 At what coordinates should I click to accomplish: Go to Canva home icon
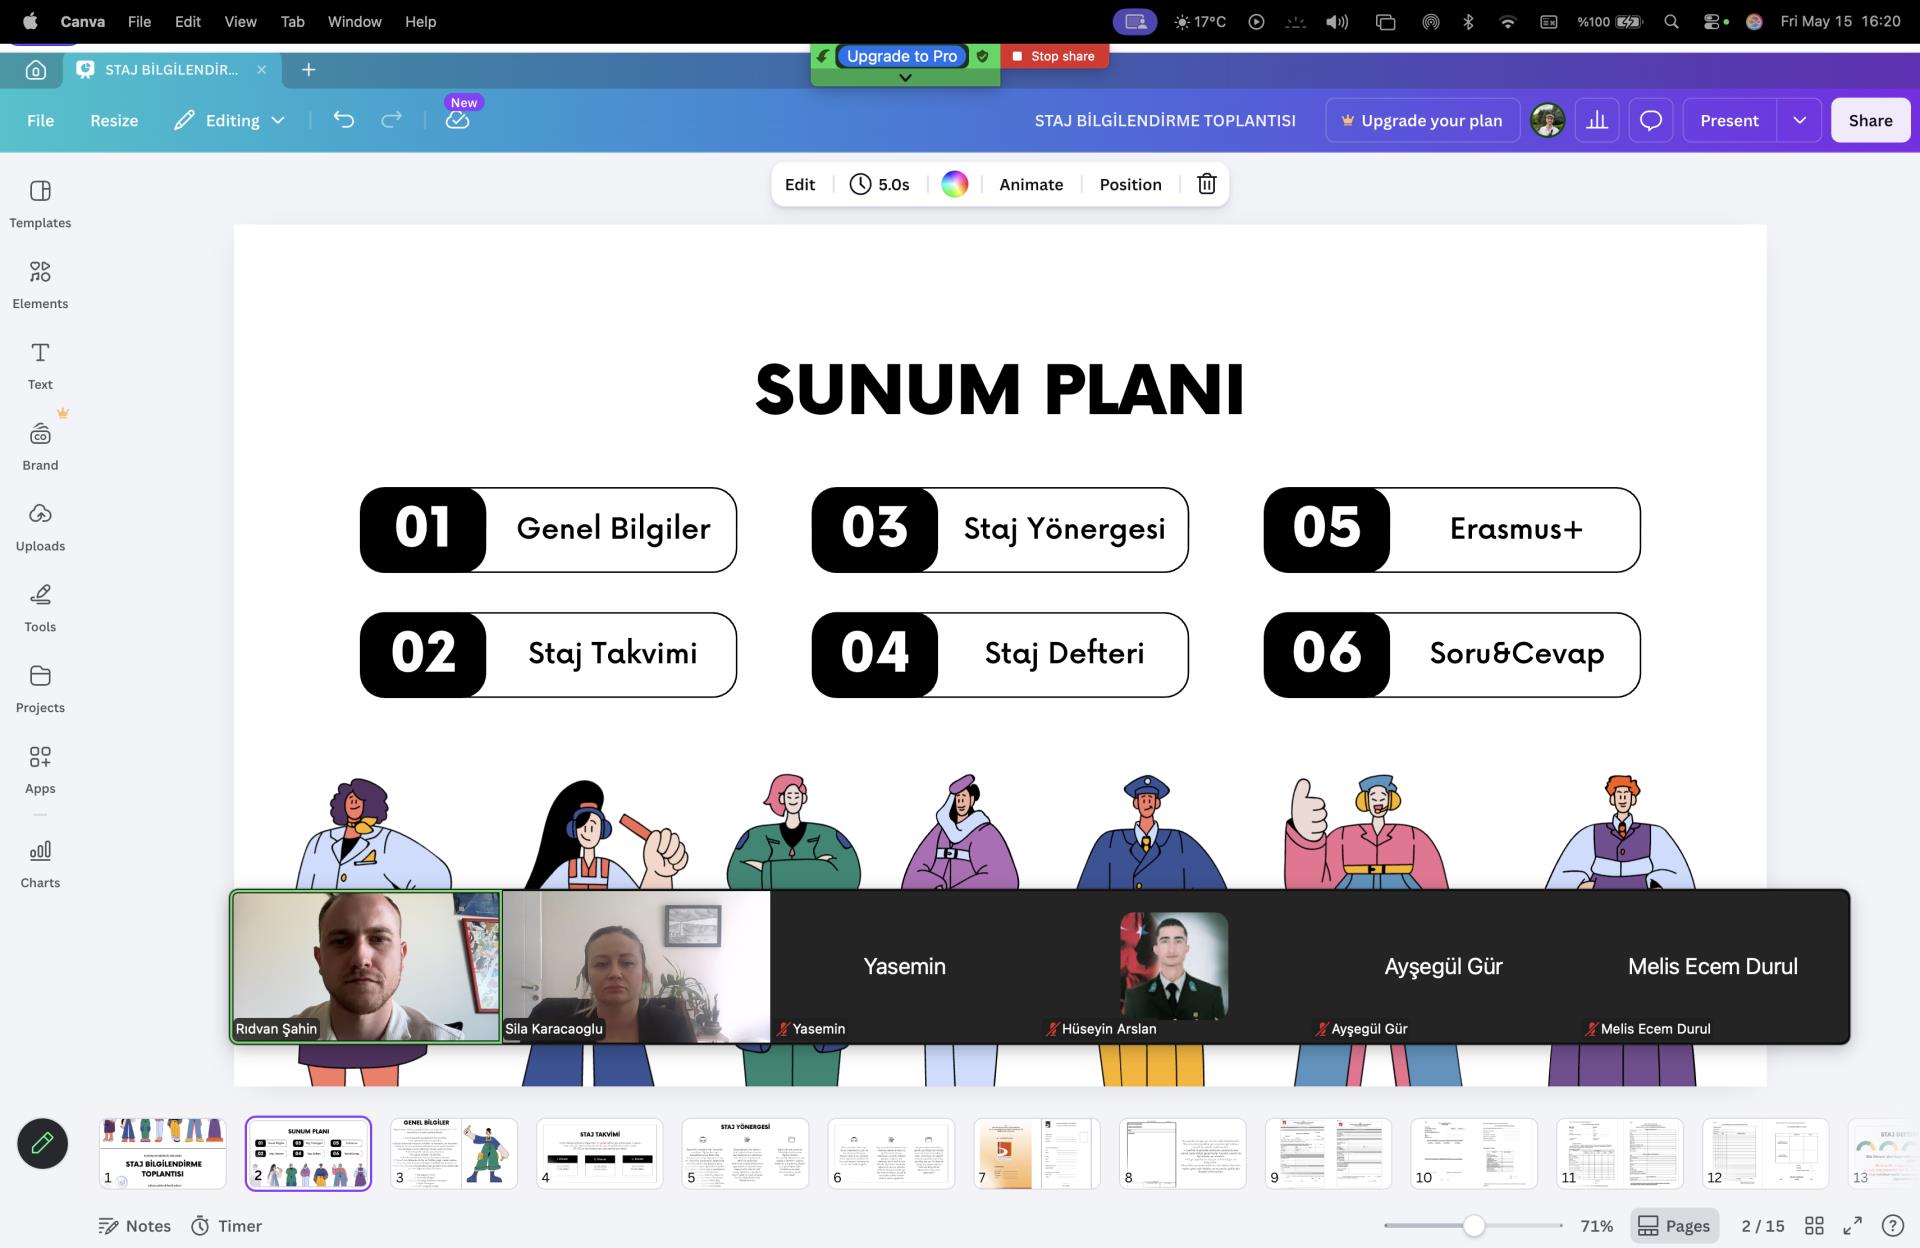[36, 70]
